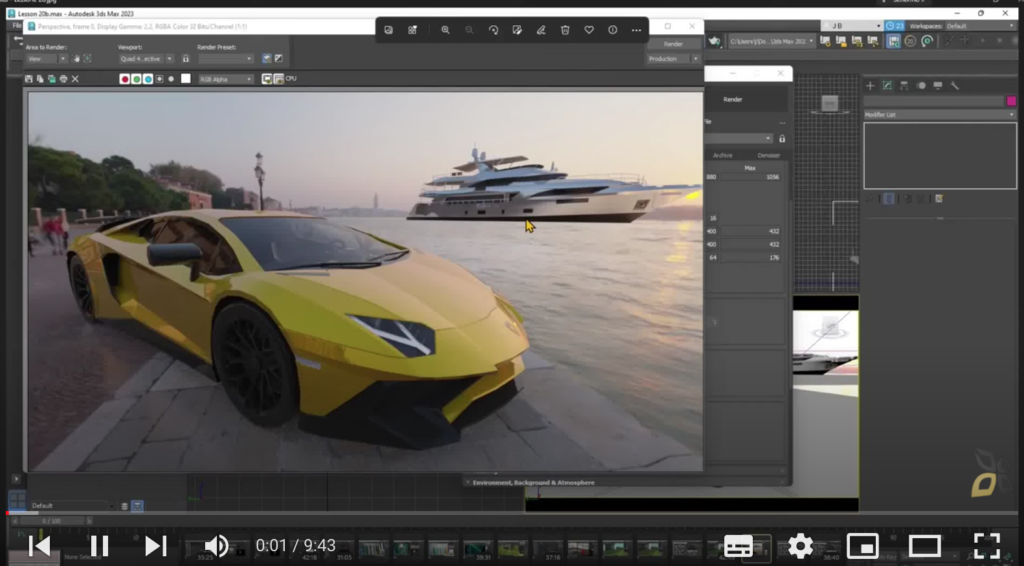Open the Hierarchy panel tab
This screenshot has width=1024, height=566.
coord(904,86)
